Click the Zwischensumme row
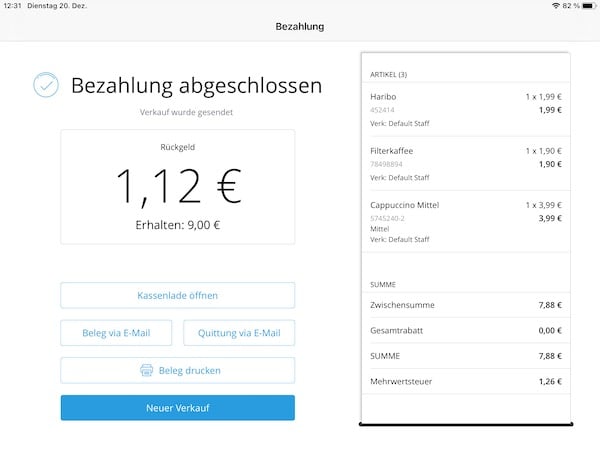Image resolution: width=600 pixels, height=450 pixels. click(465, 305)
